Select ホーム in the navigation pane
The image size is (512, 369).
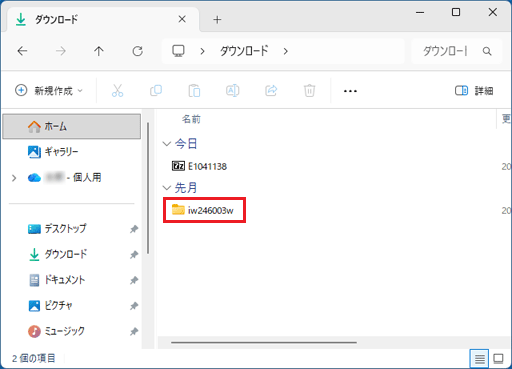coord(72,126)
